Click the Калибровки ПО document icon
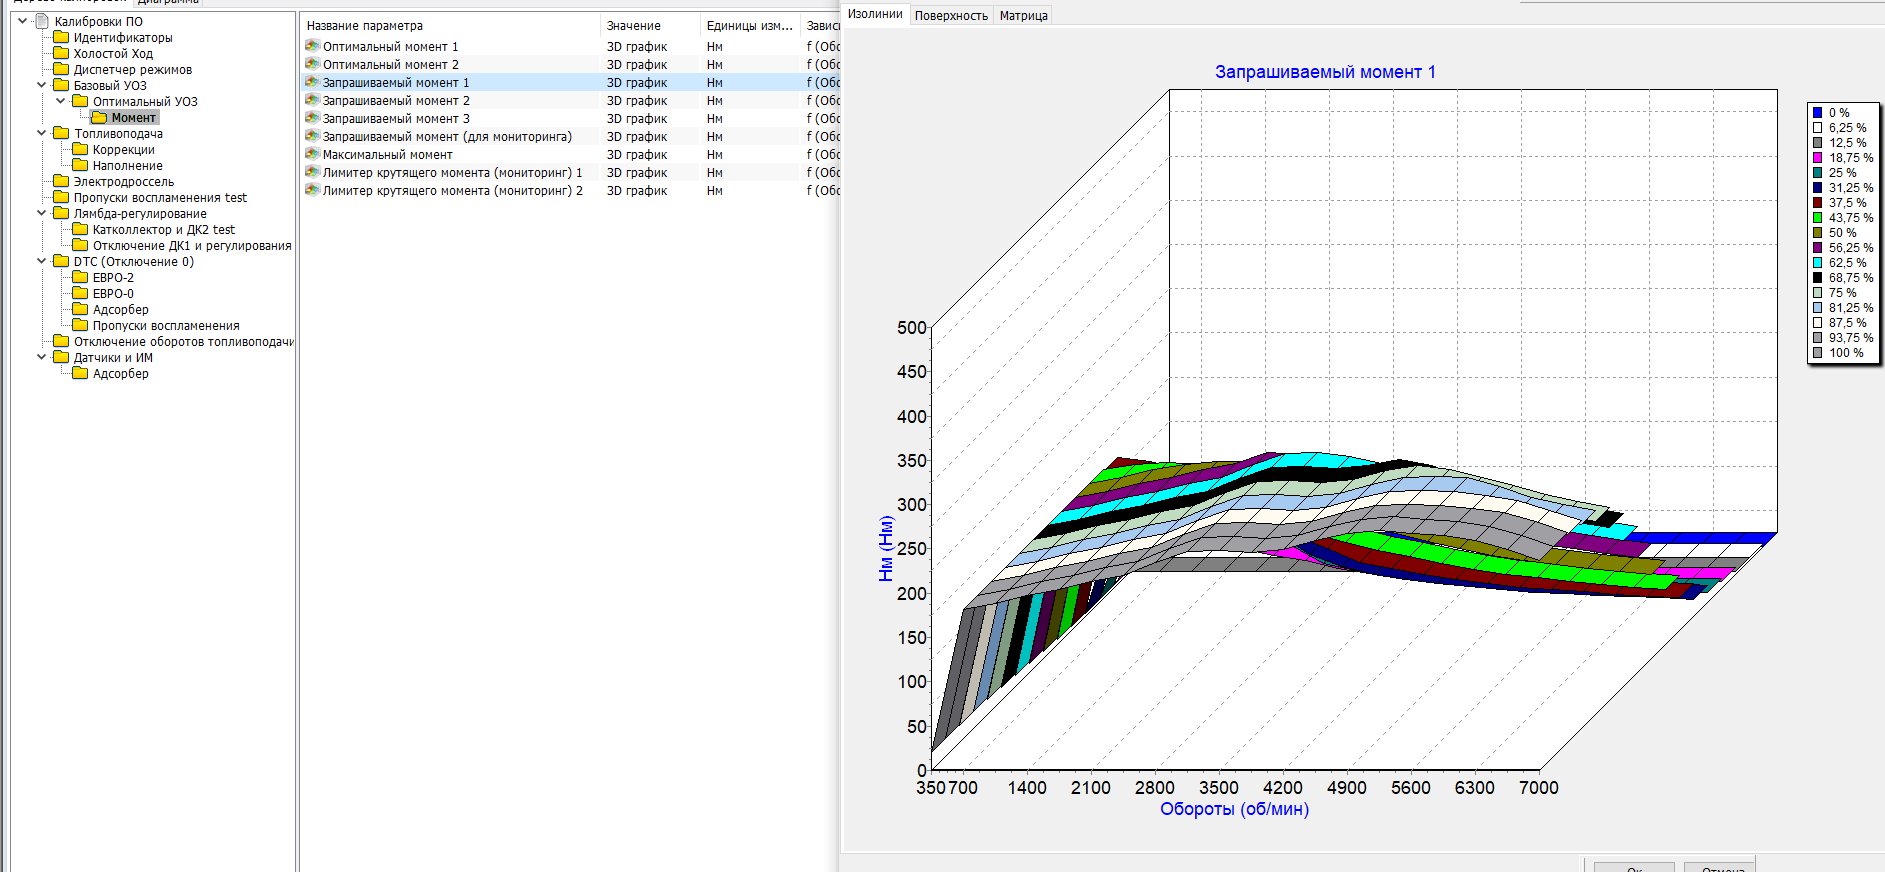The height and width of the screenshot is (872, 1885). point(42,21)
